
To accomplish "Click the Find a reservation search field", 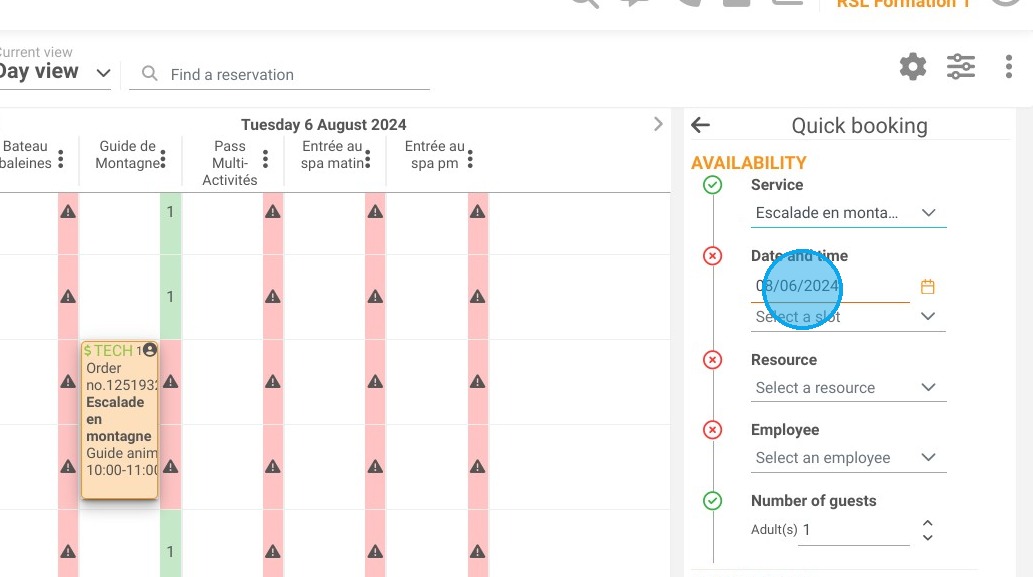I will click(x=279, y=74).
